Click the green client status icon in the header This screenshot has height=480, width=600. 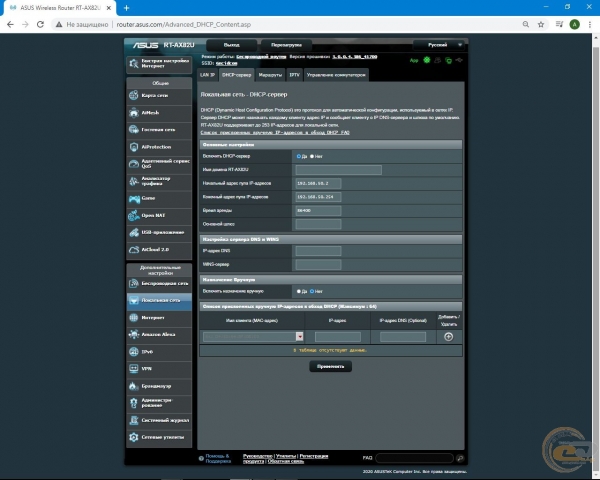coord(448,60)
